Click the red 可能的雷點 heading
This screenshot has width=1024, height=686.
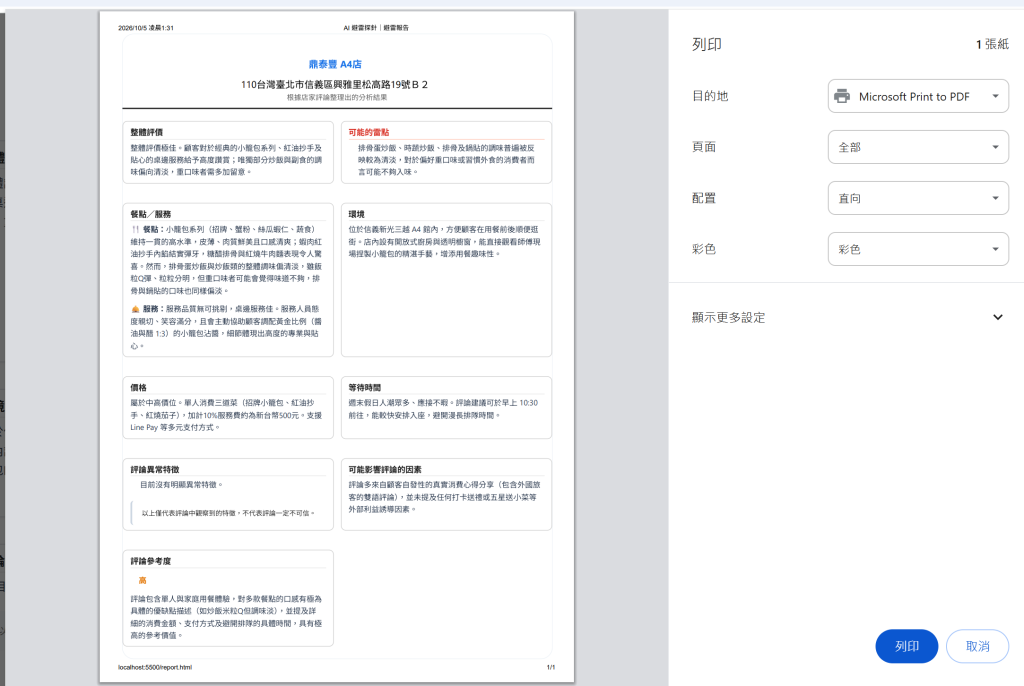pyautogui.click(x=368, y=132)
